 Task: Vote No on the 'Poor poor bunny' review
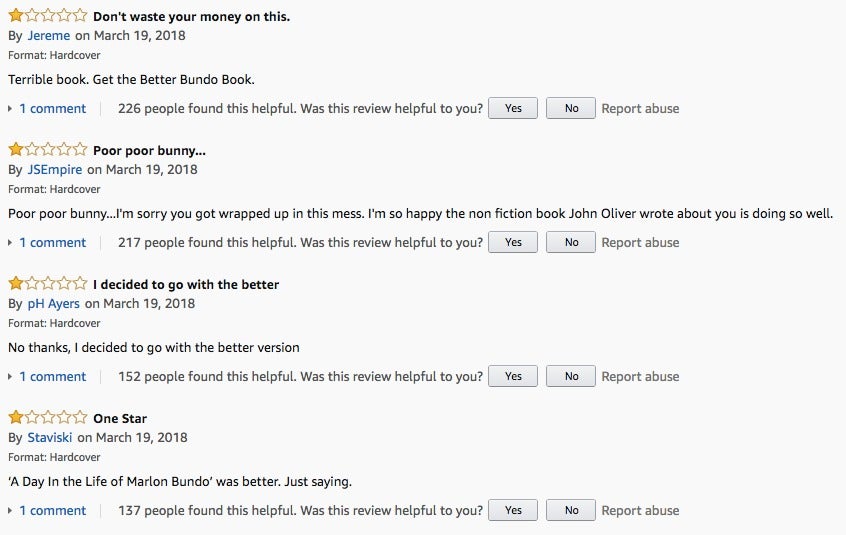pos(571,242)
